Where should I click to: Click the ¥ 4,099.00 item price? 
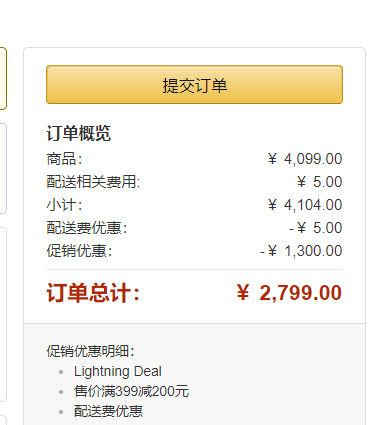tap(305, 159)
